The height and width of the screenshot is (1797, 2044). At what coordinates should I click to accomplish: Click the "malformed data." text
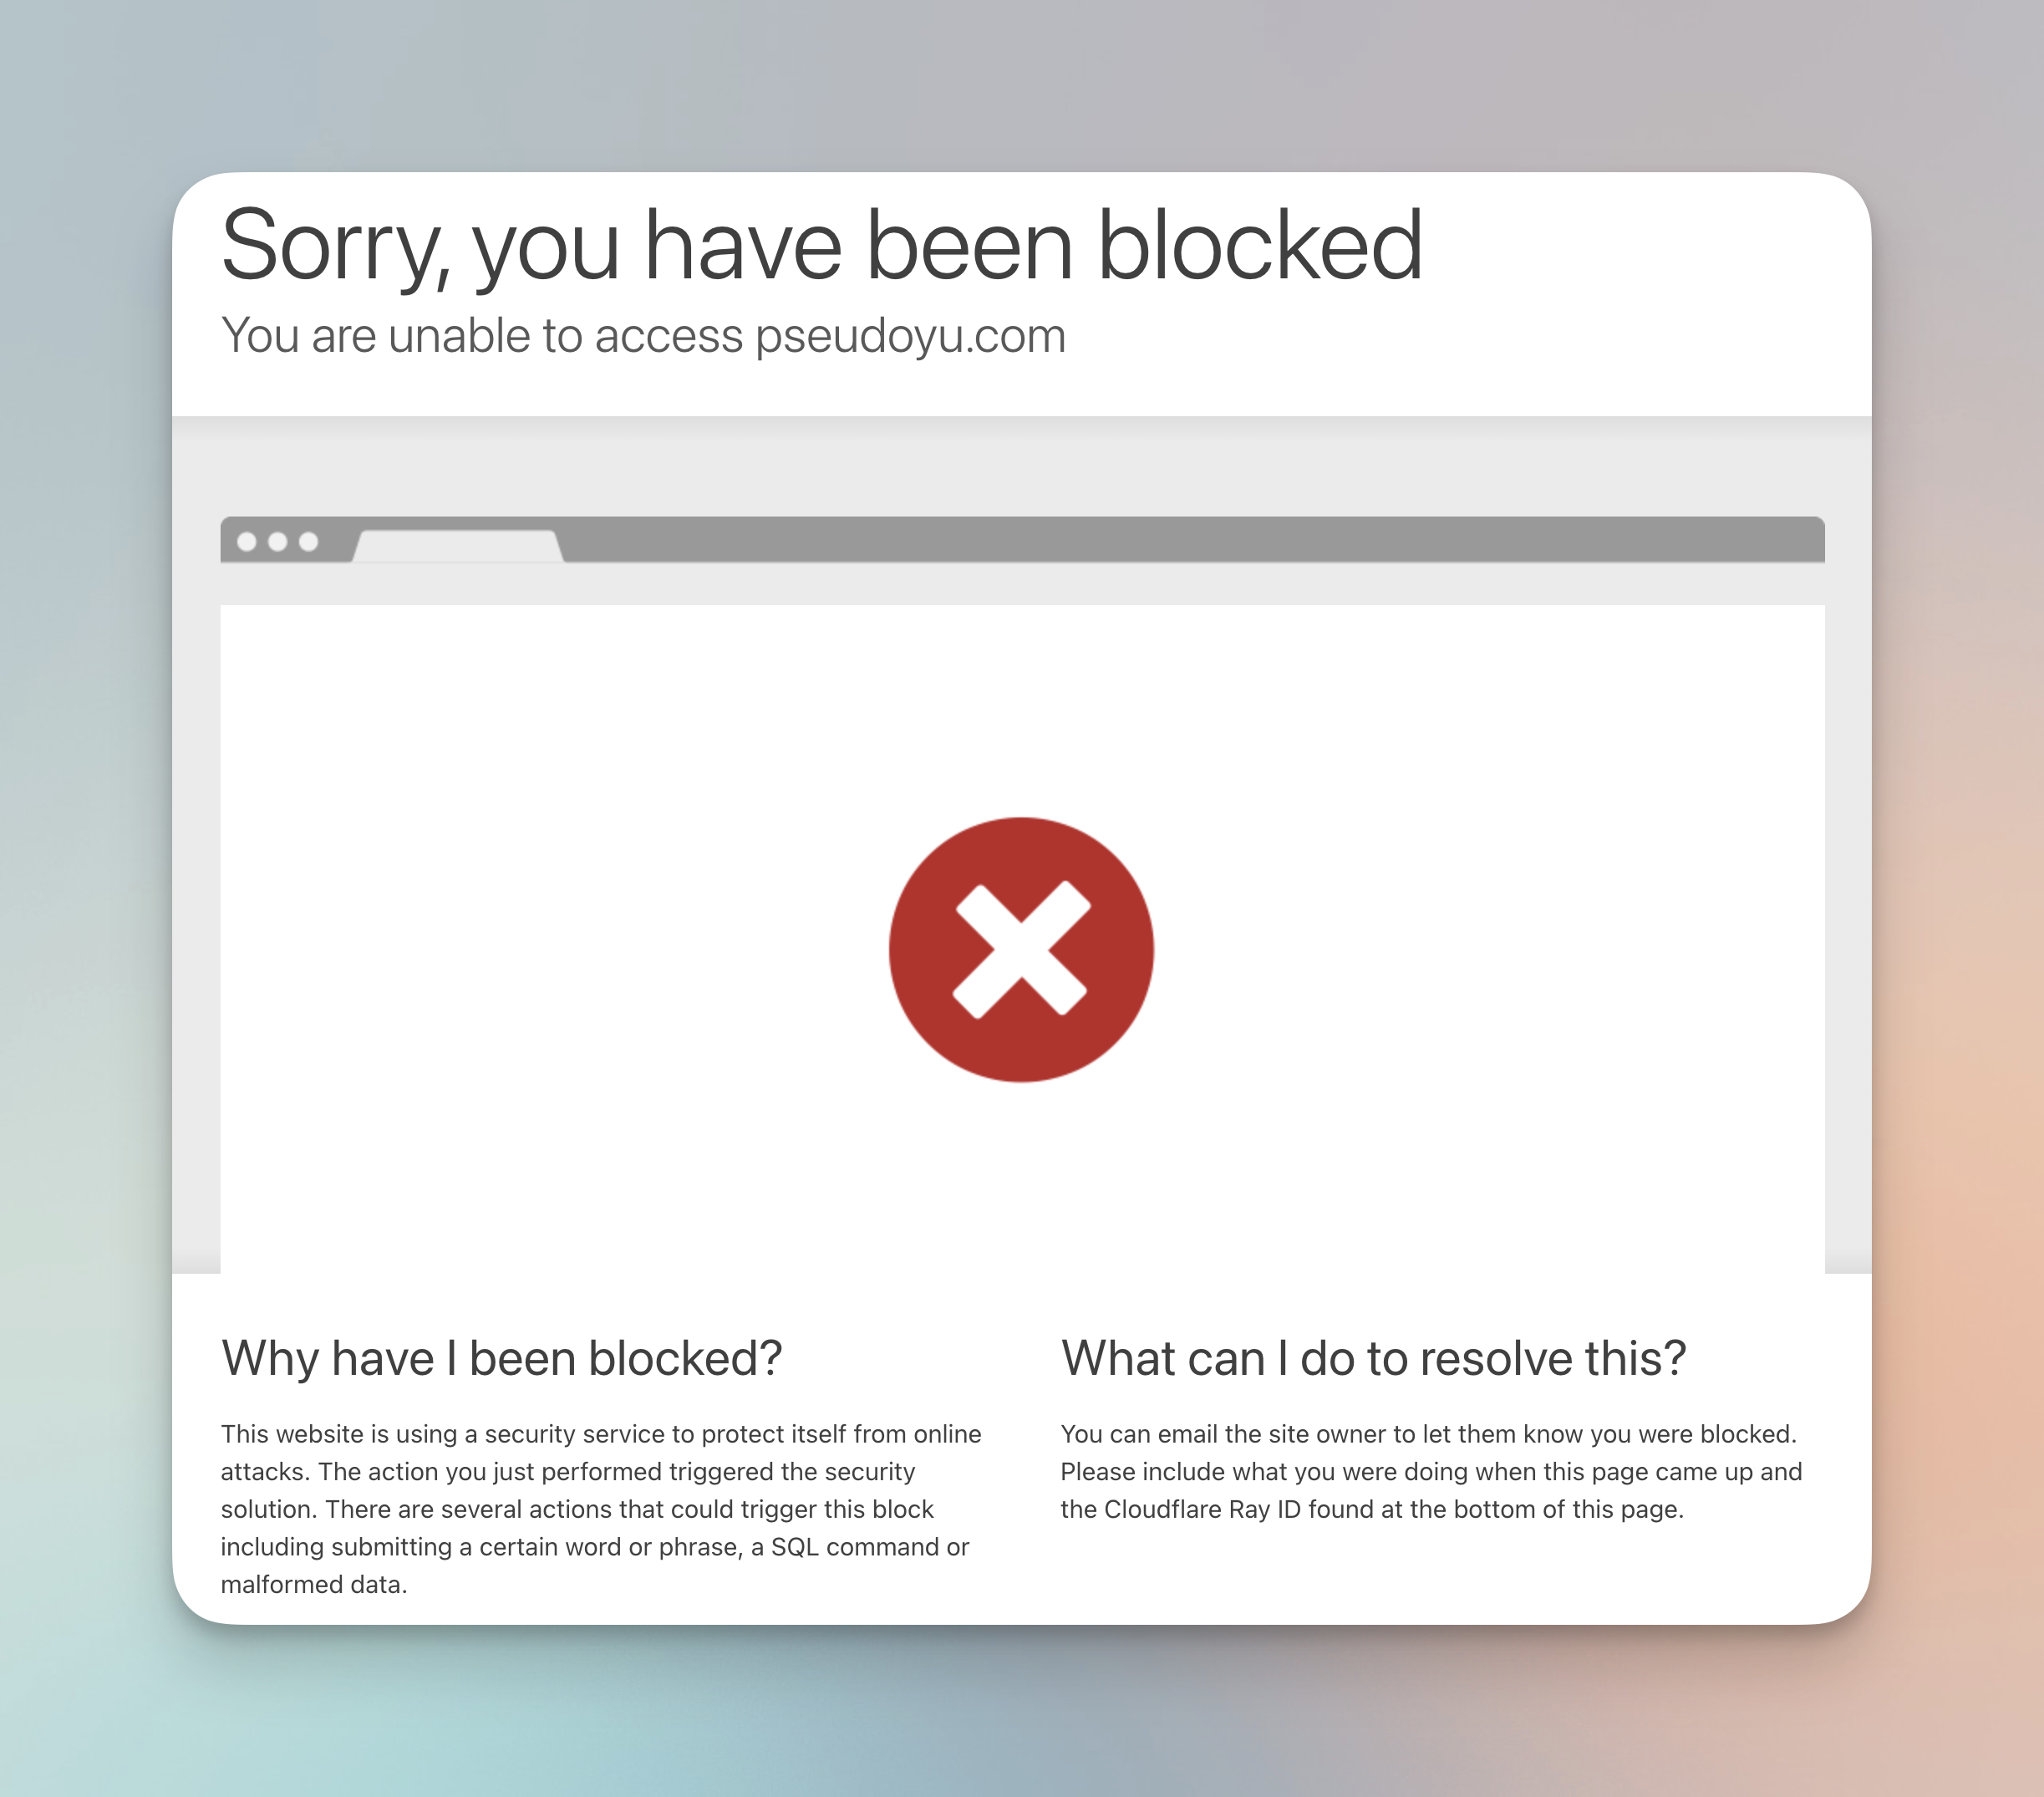point(314,1585)
